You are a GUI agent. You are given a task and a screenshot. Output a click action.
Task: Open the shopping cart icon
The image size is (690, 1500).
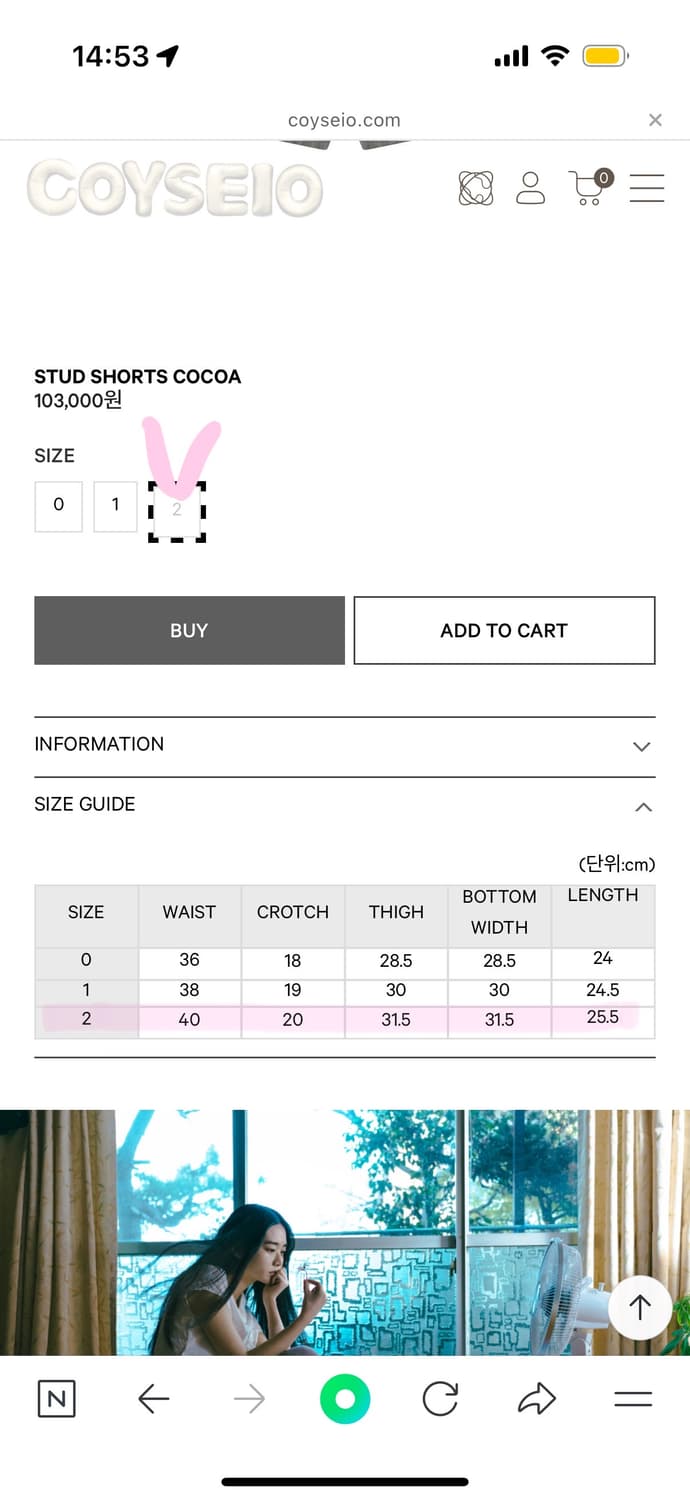(588, 187)
